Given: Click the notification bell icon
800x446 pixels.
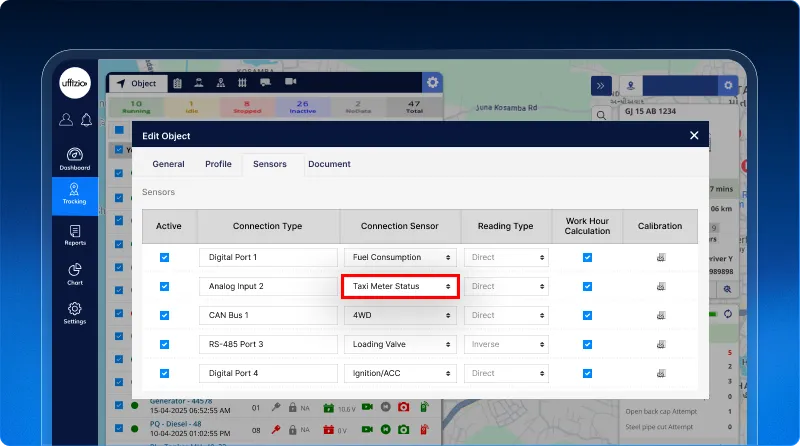Looking at the screenshot, I should (x=86, y=120).
